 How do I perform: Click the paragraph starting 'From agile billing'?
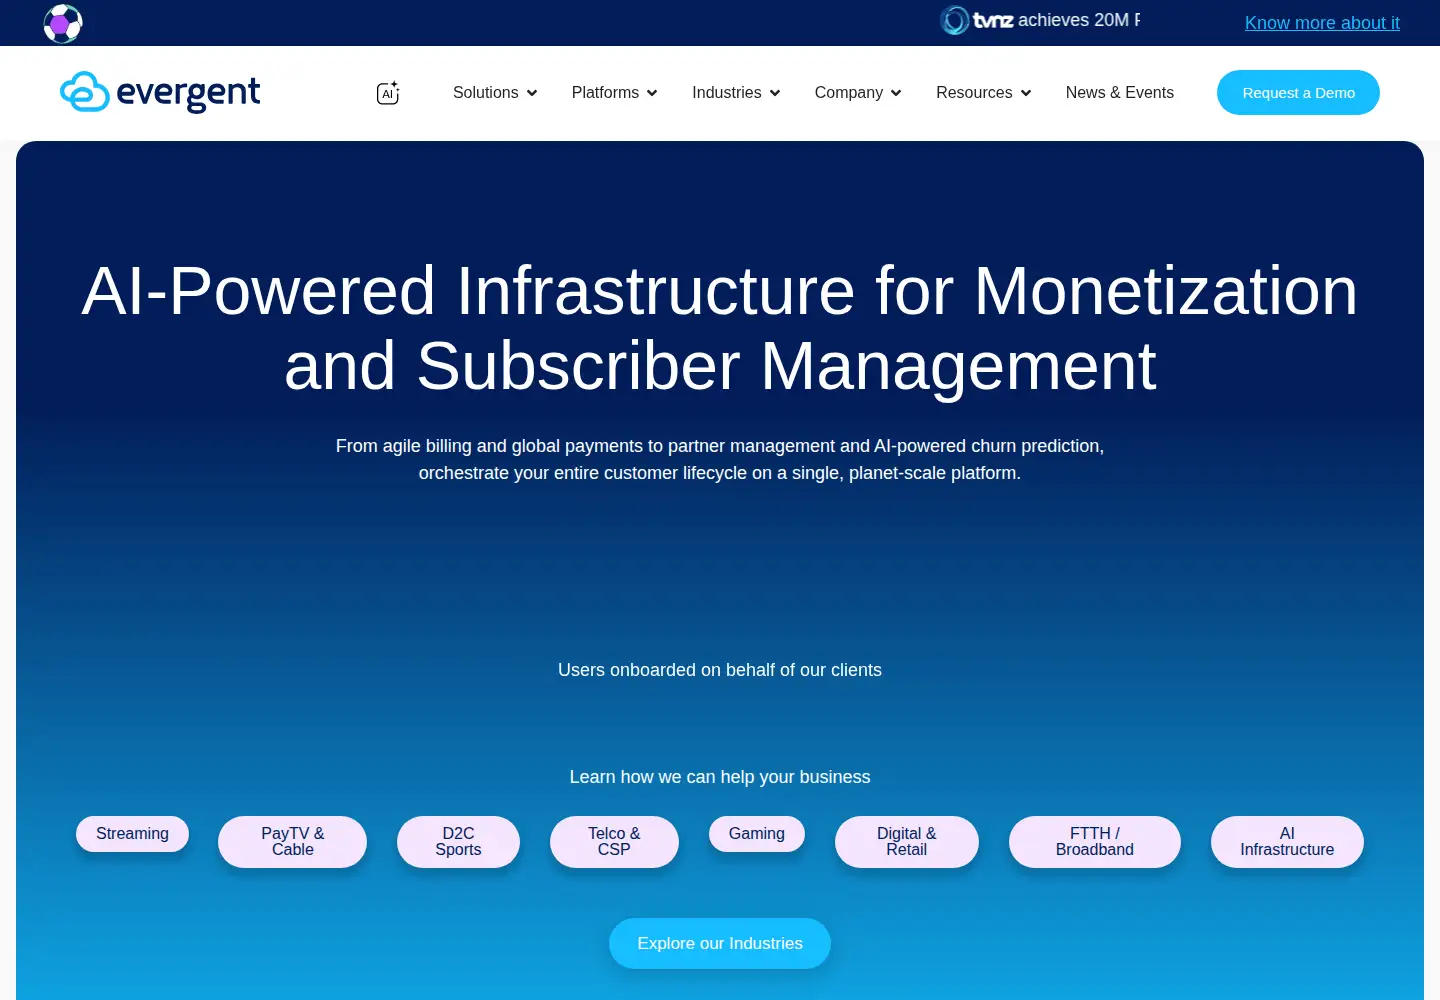tap(720, 459)
